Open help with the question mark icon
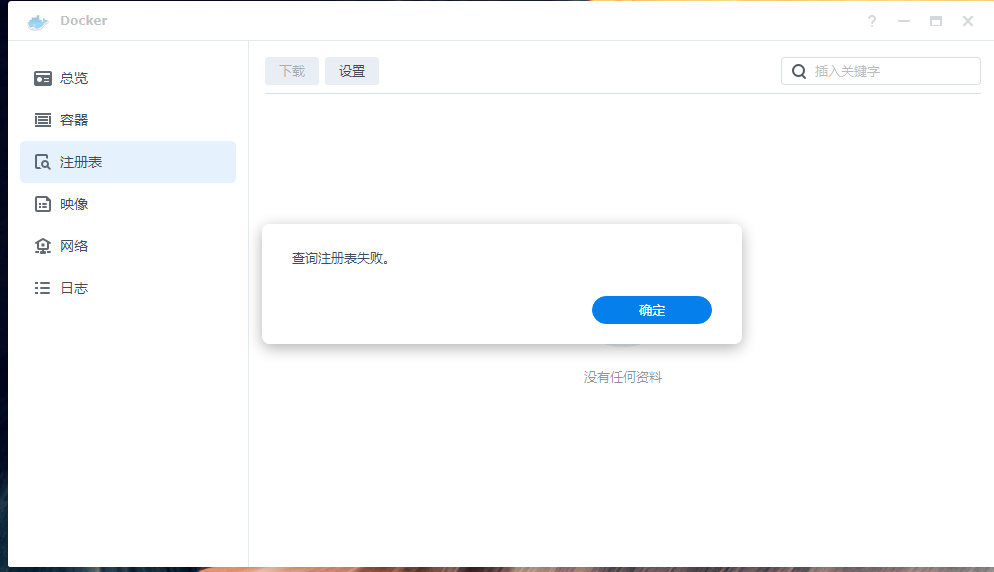The width and height of the screenshot is (994, 572). [872, 21]
